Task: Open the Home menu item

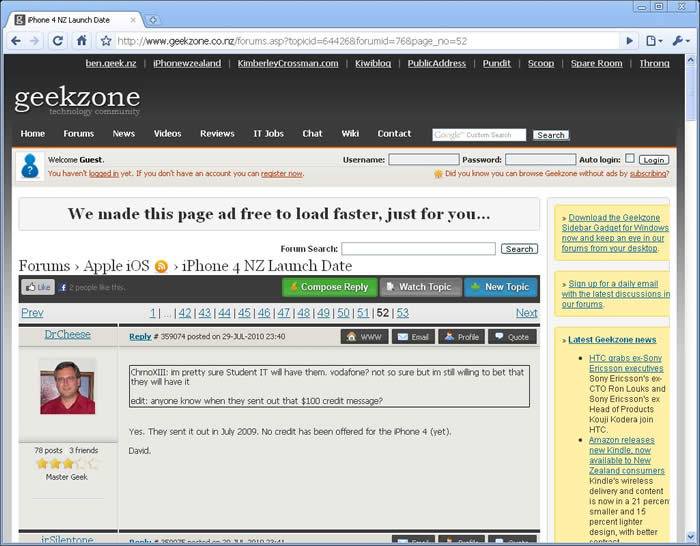Action: click(x=33, y=133)
